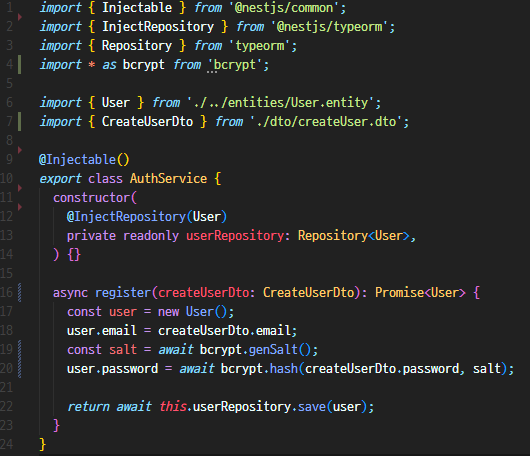The width and height of the screenshot is (530, 456).
Task: Click line number 5 in the gutter
Action: click(x=9, y=83)
